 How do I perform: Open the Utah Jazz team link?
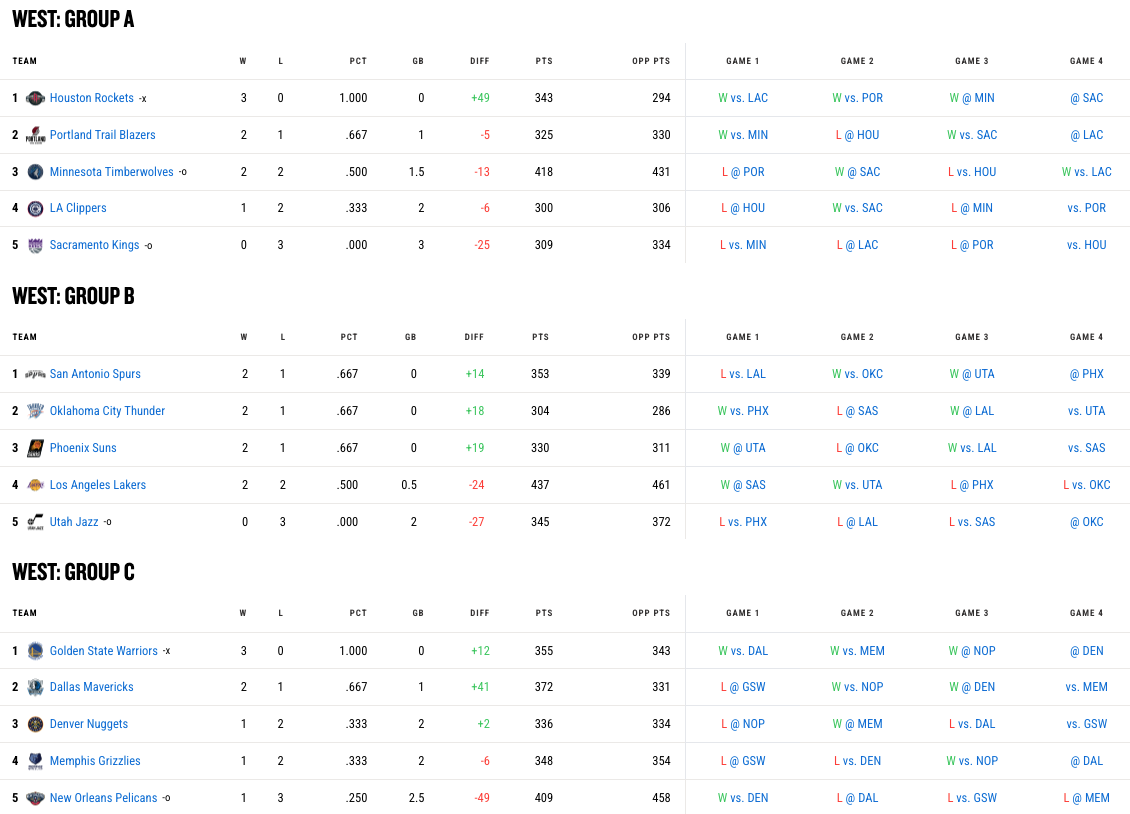pyautogui.click(x=74, y=522)
